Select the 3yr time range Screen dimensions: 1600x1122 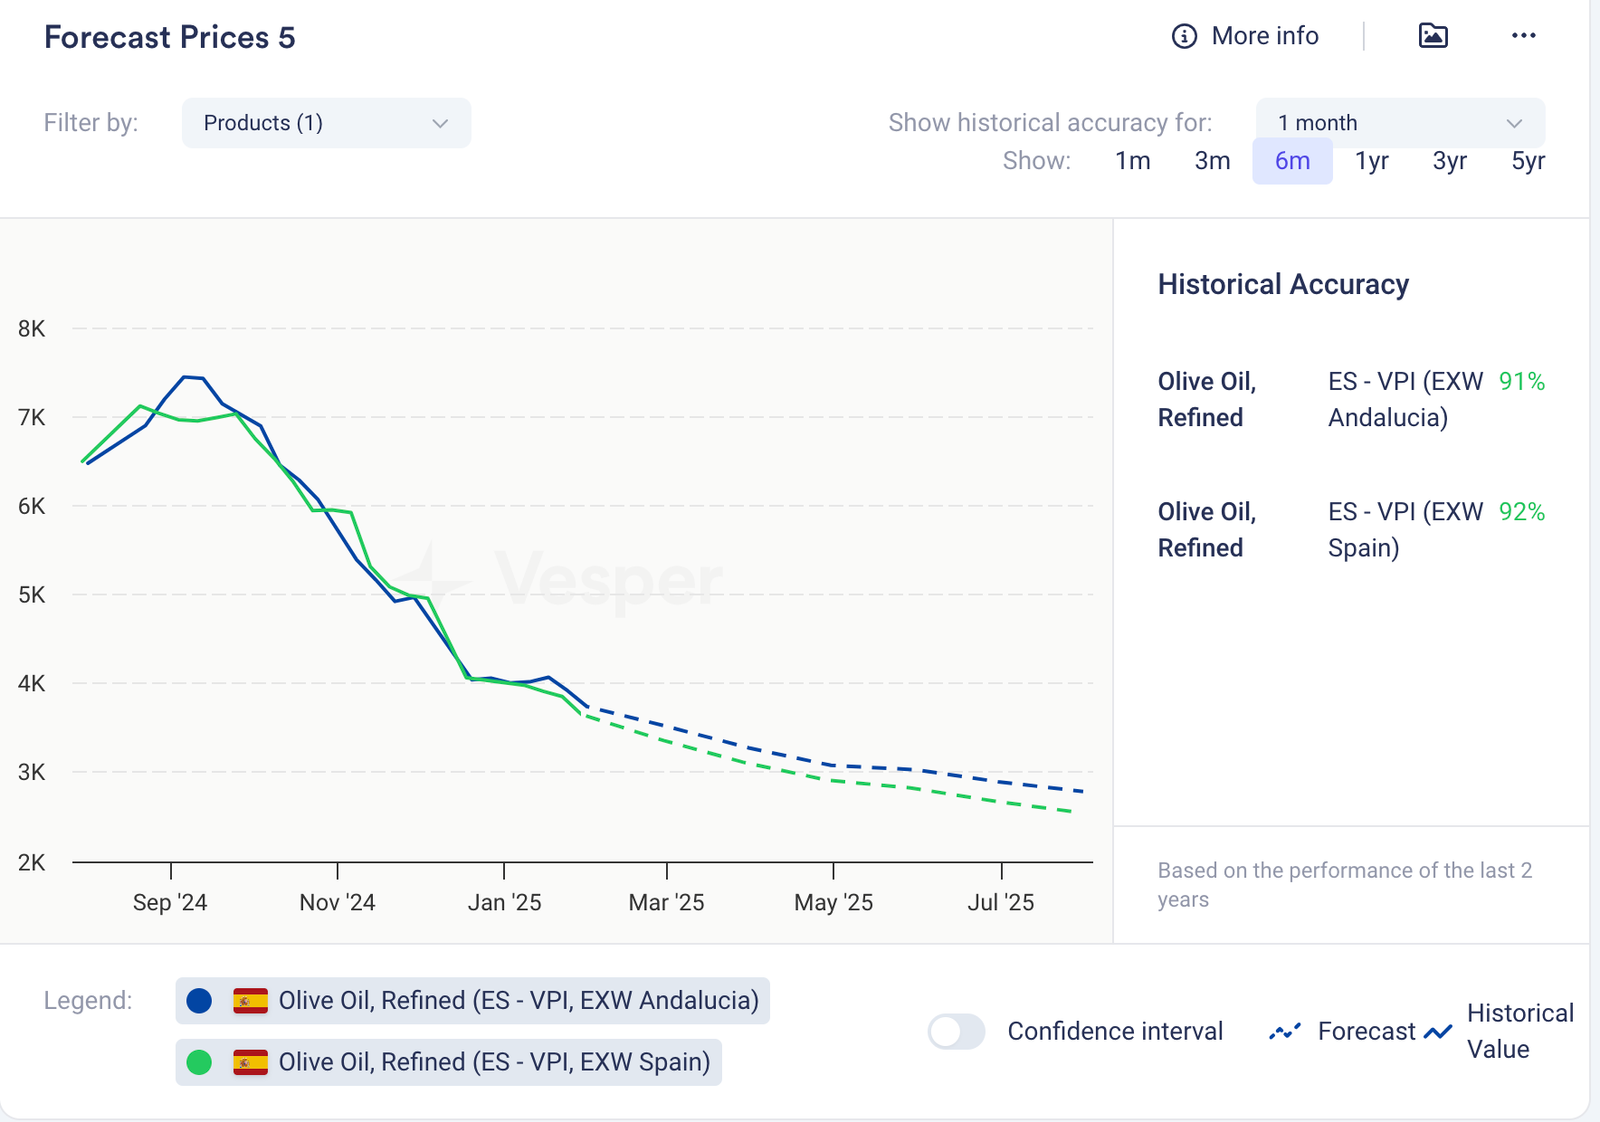click(x=1449, y=161)
